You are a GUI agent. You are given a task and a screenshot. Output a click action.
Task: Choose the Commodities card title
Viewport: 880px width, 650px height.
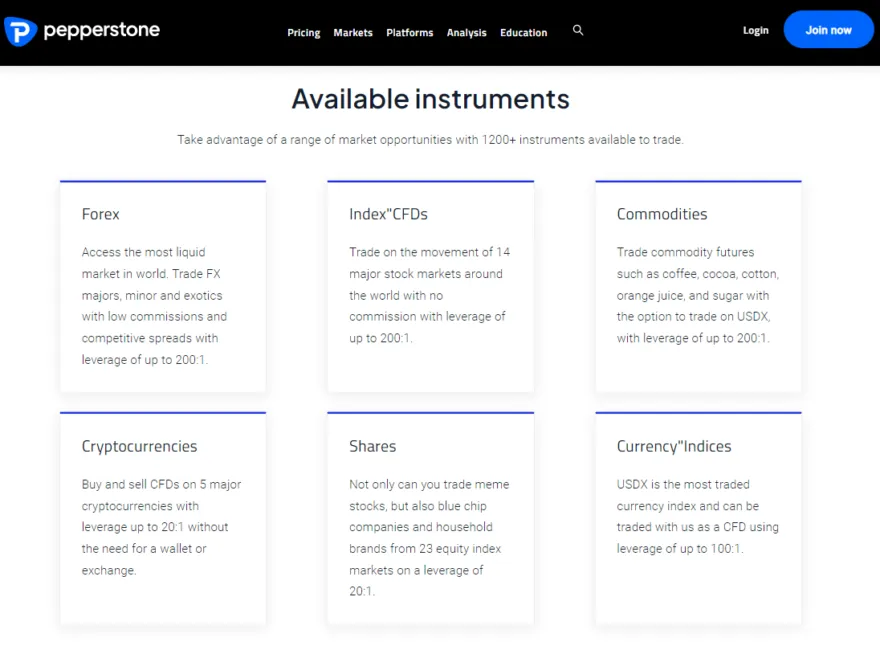pos(661,214)
